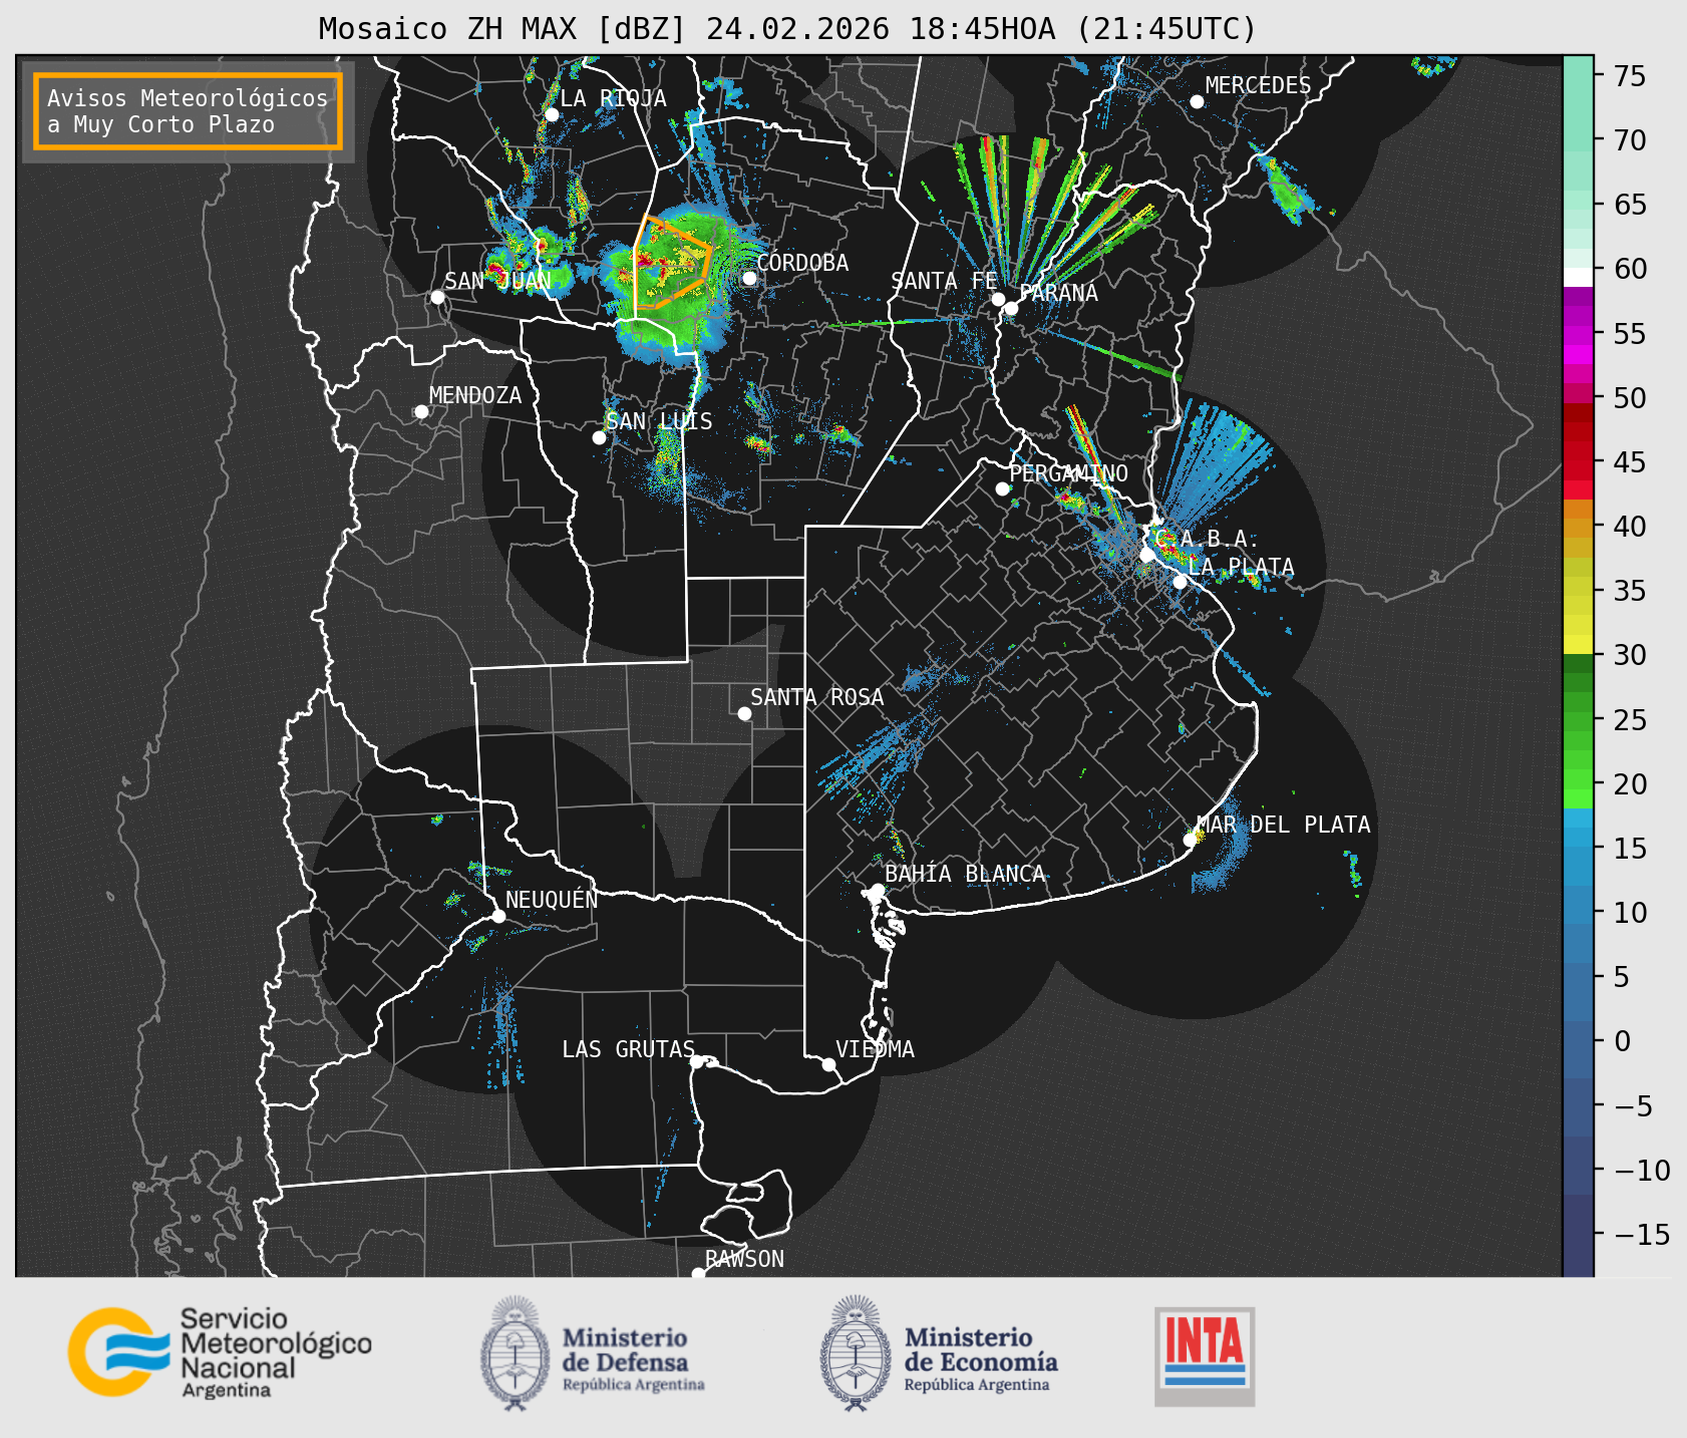Click the Bahía Blanca city marker
The height and width of the screenshot is (1438, 1687).
pyautogui.click(x=877, y=890)
